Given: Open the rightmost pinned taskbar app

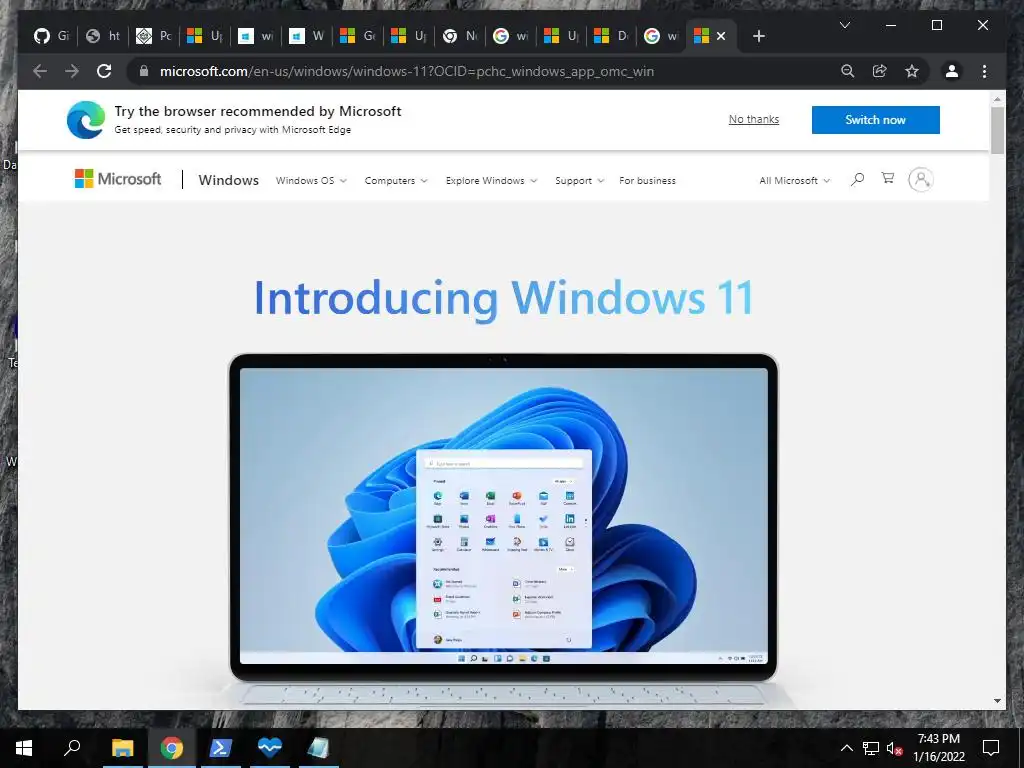Looking at the screenshot, I should pos(318,748).
